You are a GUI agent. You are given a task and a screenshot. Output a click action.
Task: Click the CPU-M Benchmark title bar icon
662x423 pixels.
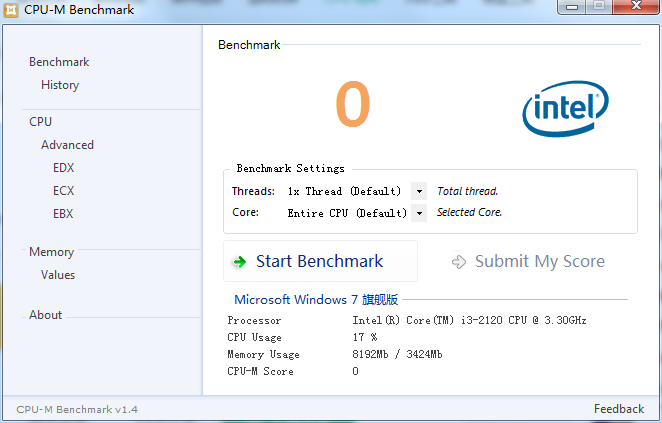[11, 10]
